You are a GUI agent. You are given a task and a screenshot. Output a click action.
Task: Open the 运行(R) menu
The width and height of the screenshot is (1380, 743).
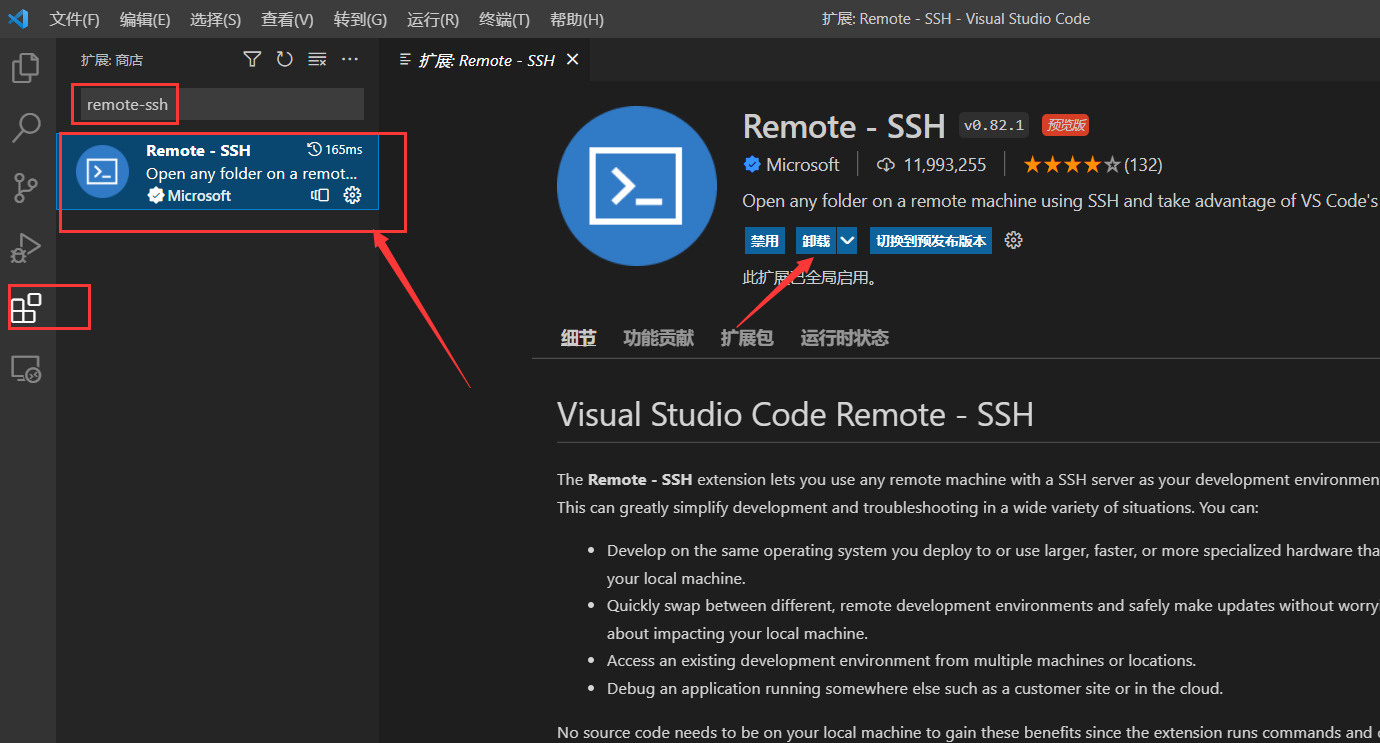[433, 19]
